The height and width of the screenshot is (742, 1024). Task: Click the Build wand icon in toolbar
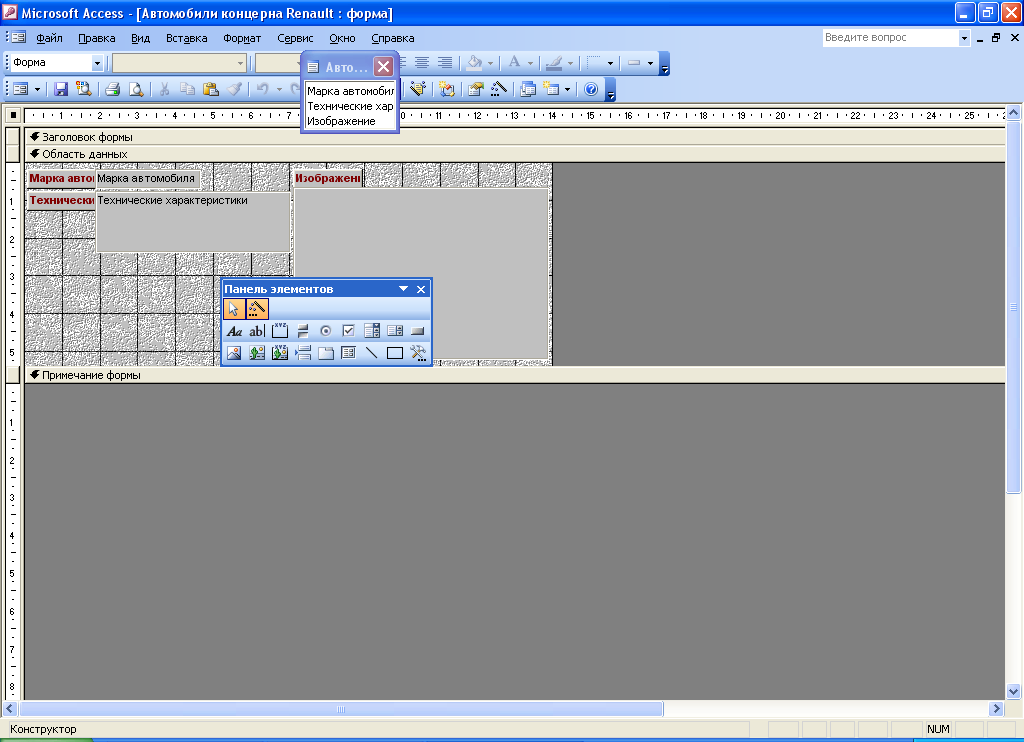498,89
